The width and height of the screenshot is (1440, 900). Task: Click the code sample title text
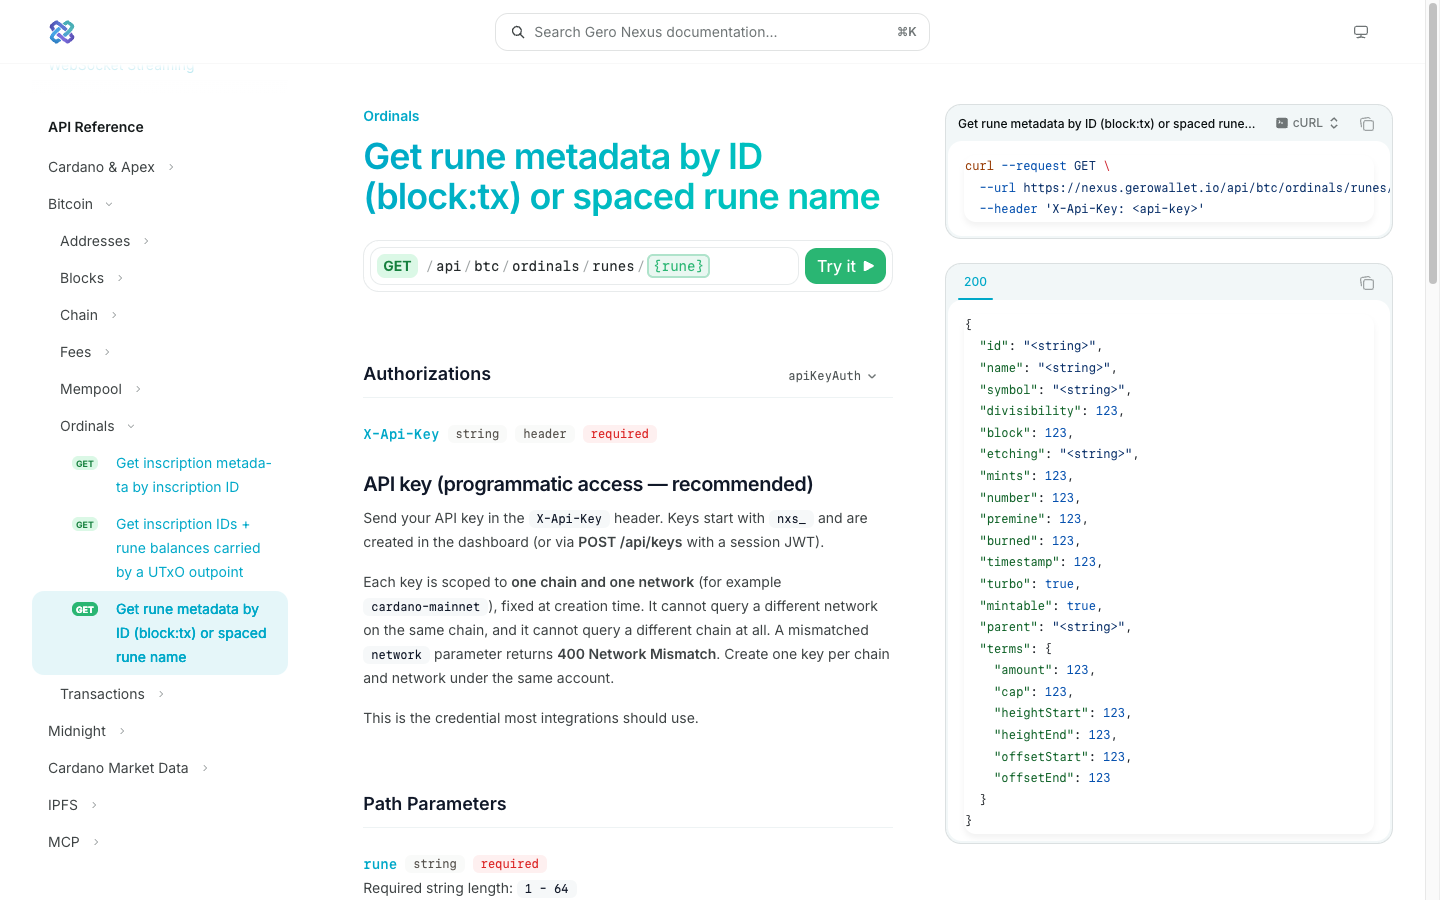(1107, 124)
